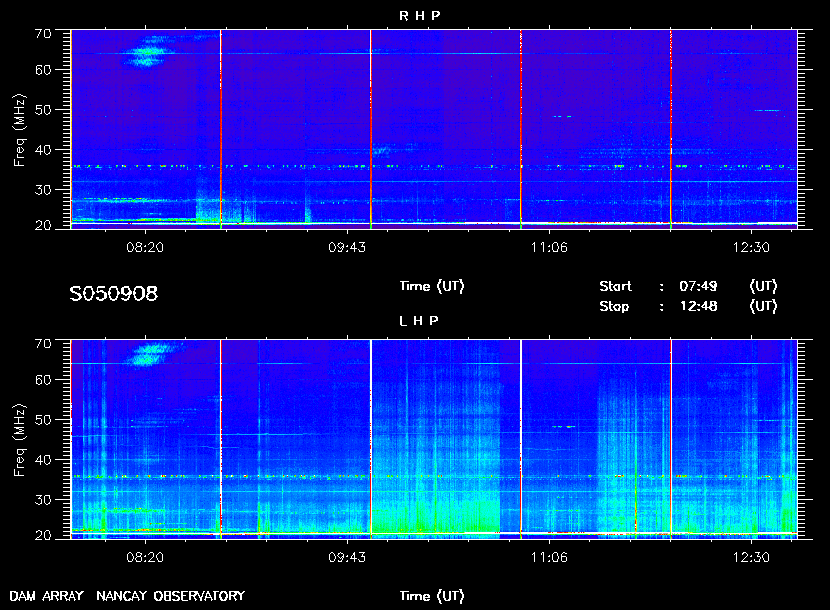The height and width of the screenshot is (610, 830).
Task: Click the 08:20 tick label under RHP plot
Action: click(145, 247)
